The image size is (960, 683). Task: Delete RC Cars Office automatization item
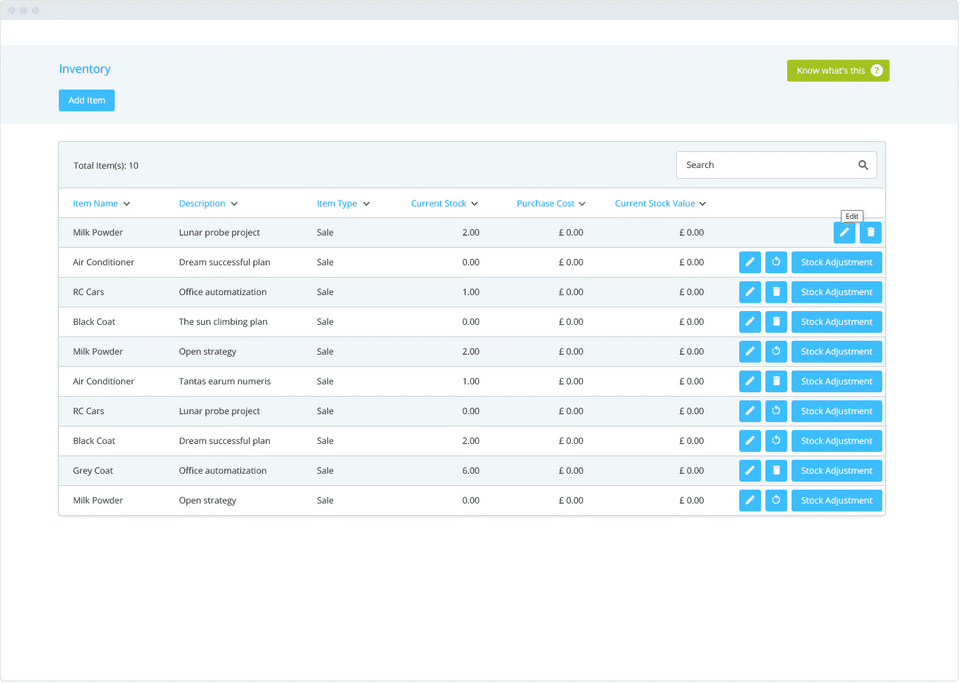[x=776, y=292]
